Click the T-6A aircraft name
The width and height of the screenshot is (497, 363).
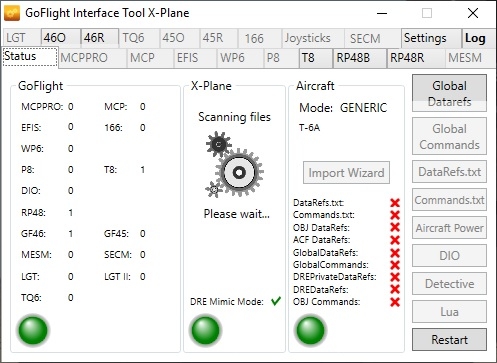point(309,128)
